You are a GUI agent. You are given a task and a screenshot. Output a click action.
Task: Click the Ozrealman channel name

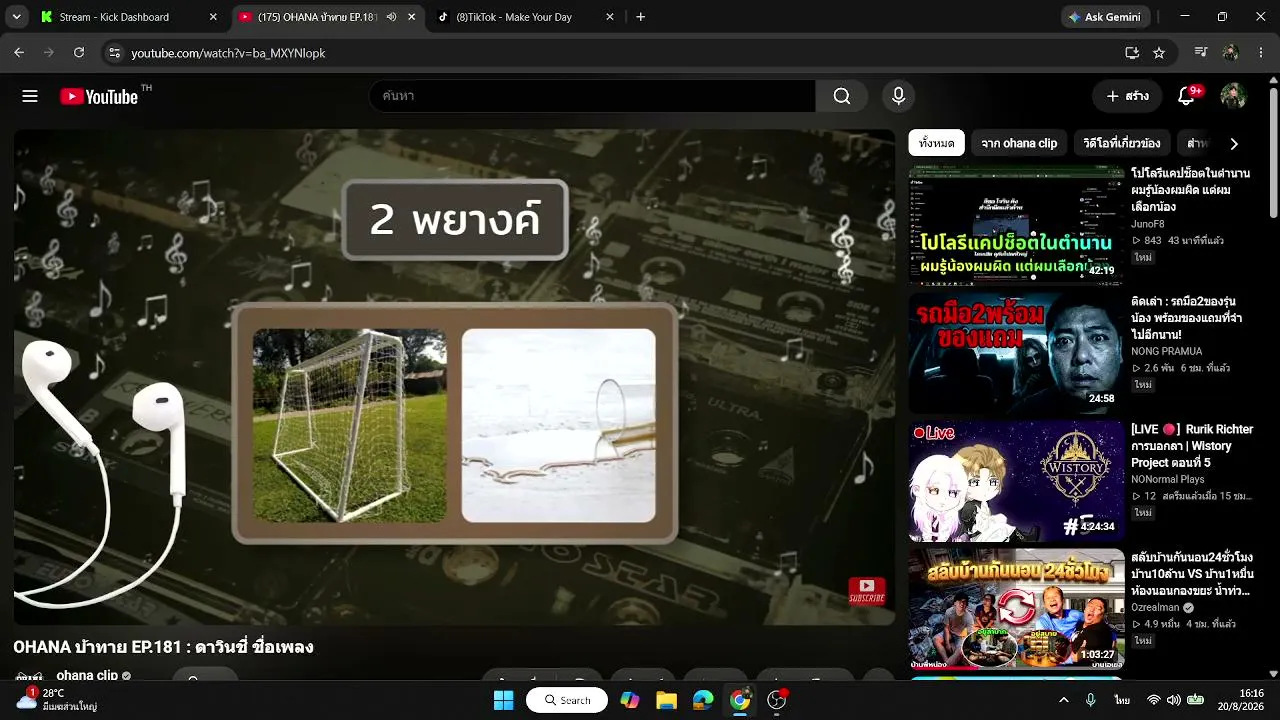coord(1155,607)
